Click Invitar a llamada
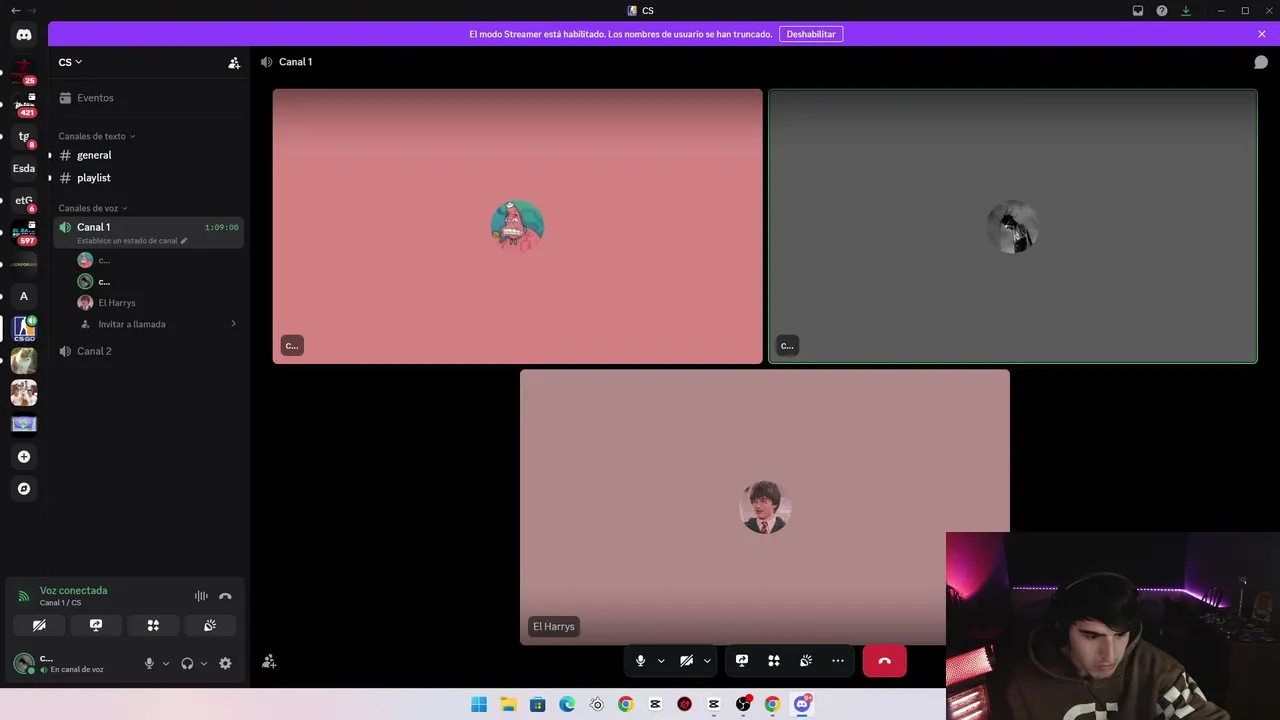Screen dimensions: 1280x720 [x=132, y=324]
